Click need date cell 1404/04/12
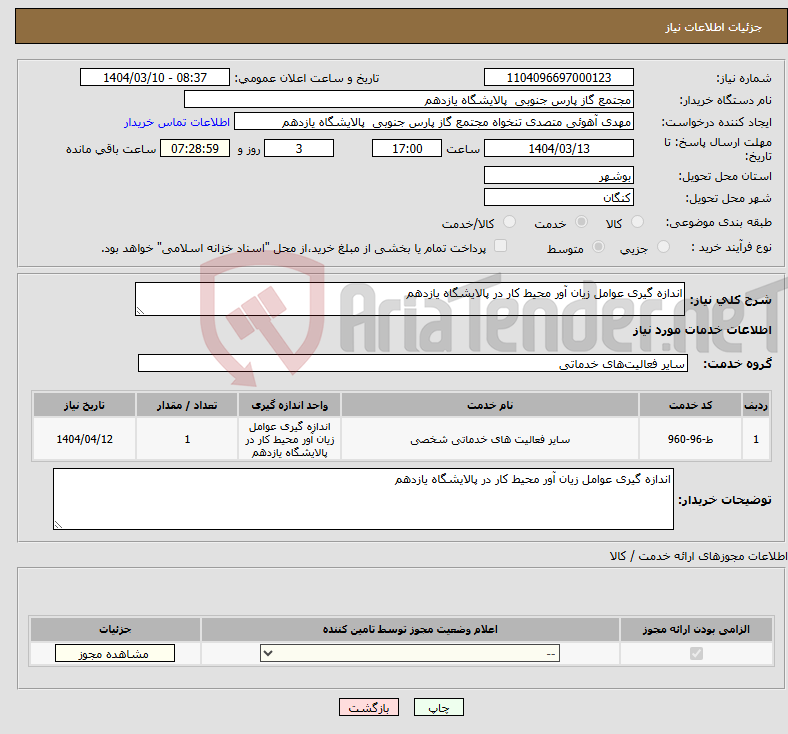Viewport: 788px width, 734px height. [x=84, y=439]
